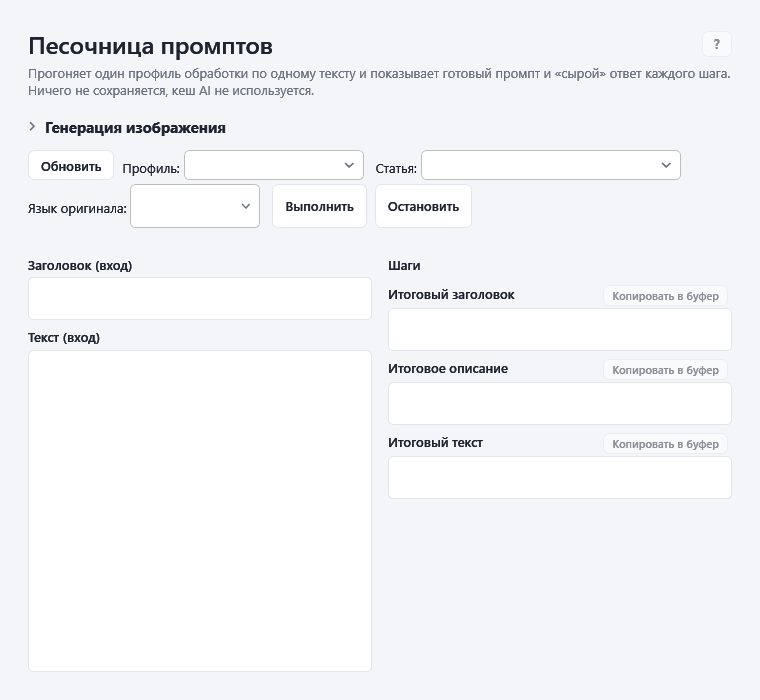
Task: Open the help question mark button
Action: click(716, 45)
